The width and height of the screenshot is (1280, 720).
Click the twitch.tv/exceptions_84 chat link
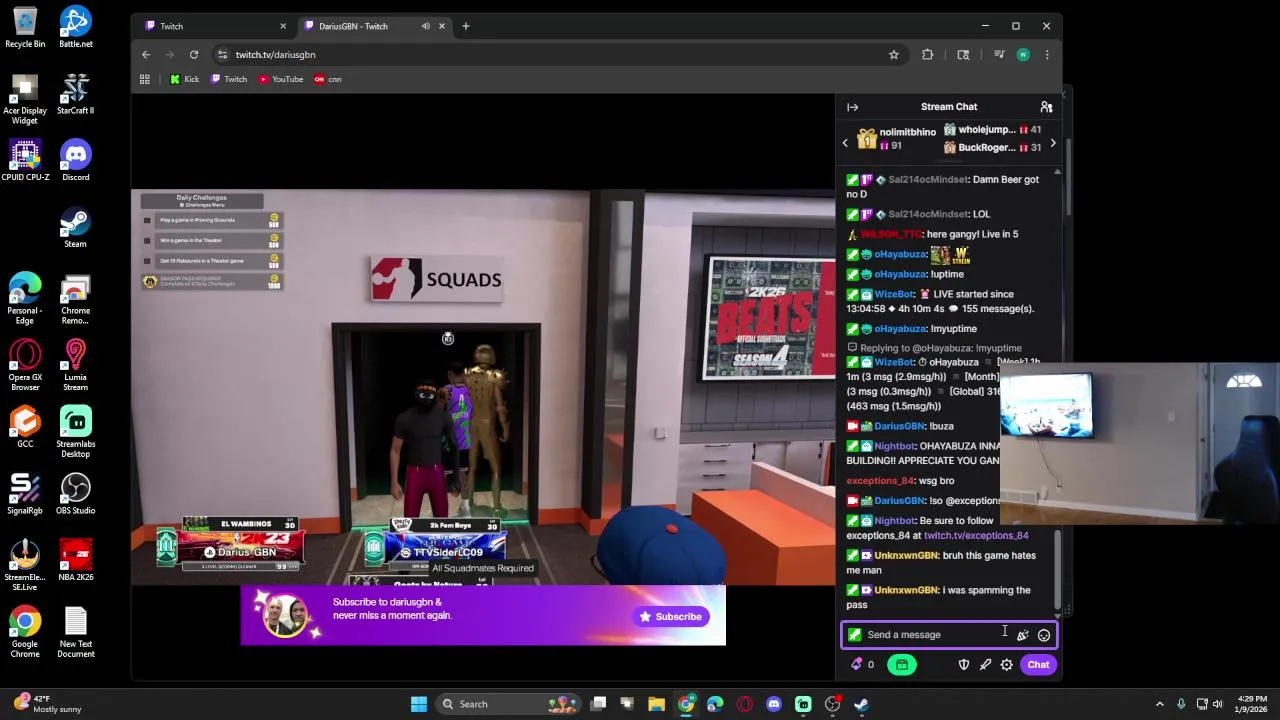click(976, 536)
